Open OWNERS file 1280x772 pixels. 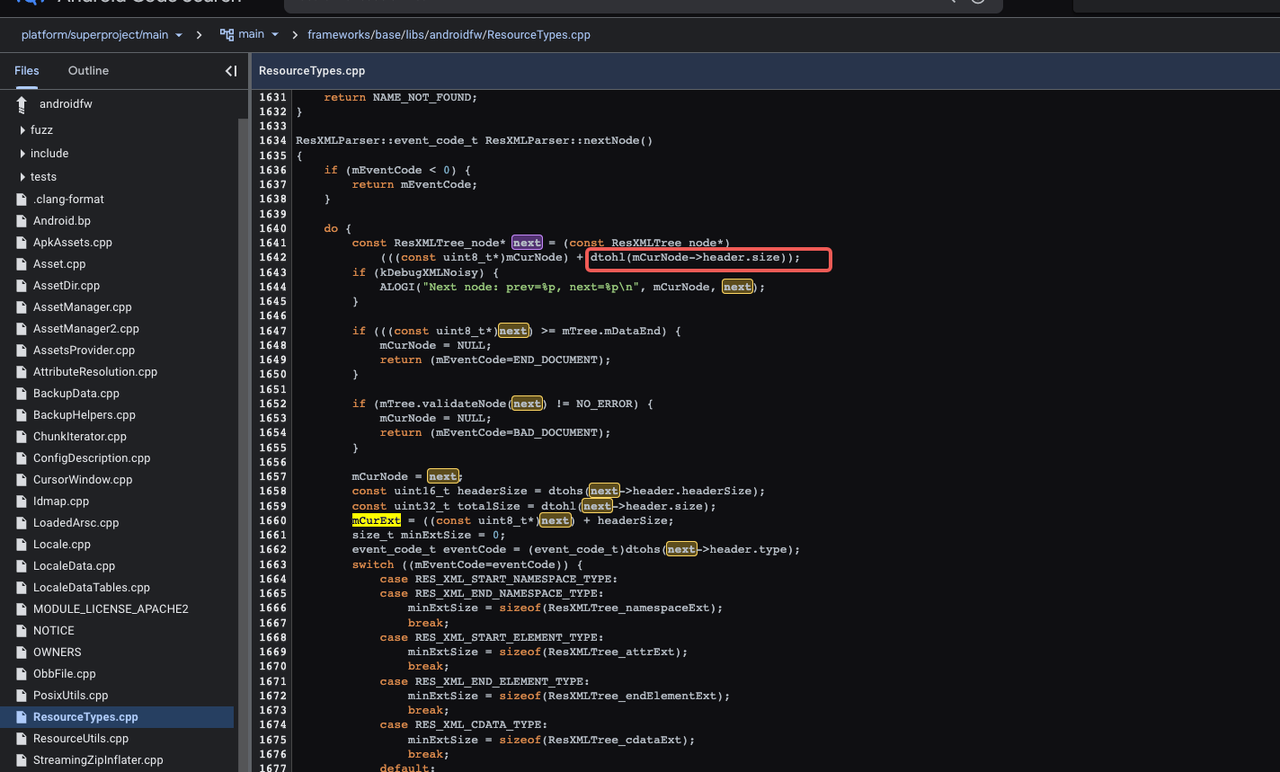coord(57,653)
